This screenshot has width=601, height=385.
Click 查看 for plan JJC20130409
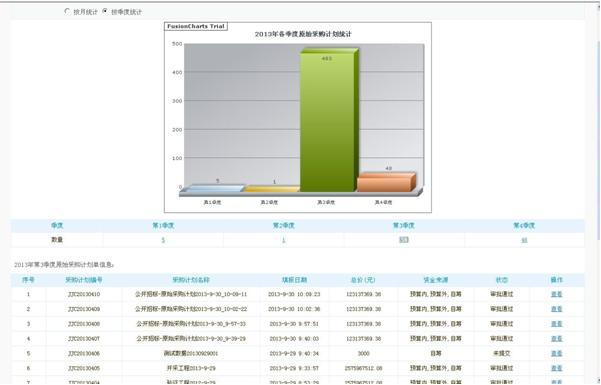point(556,309)
